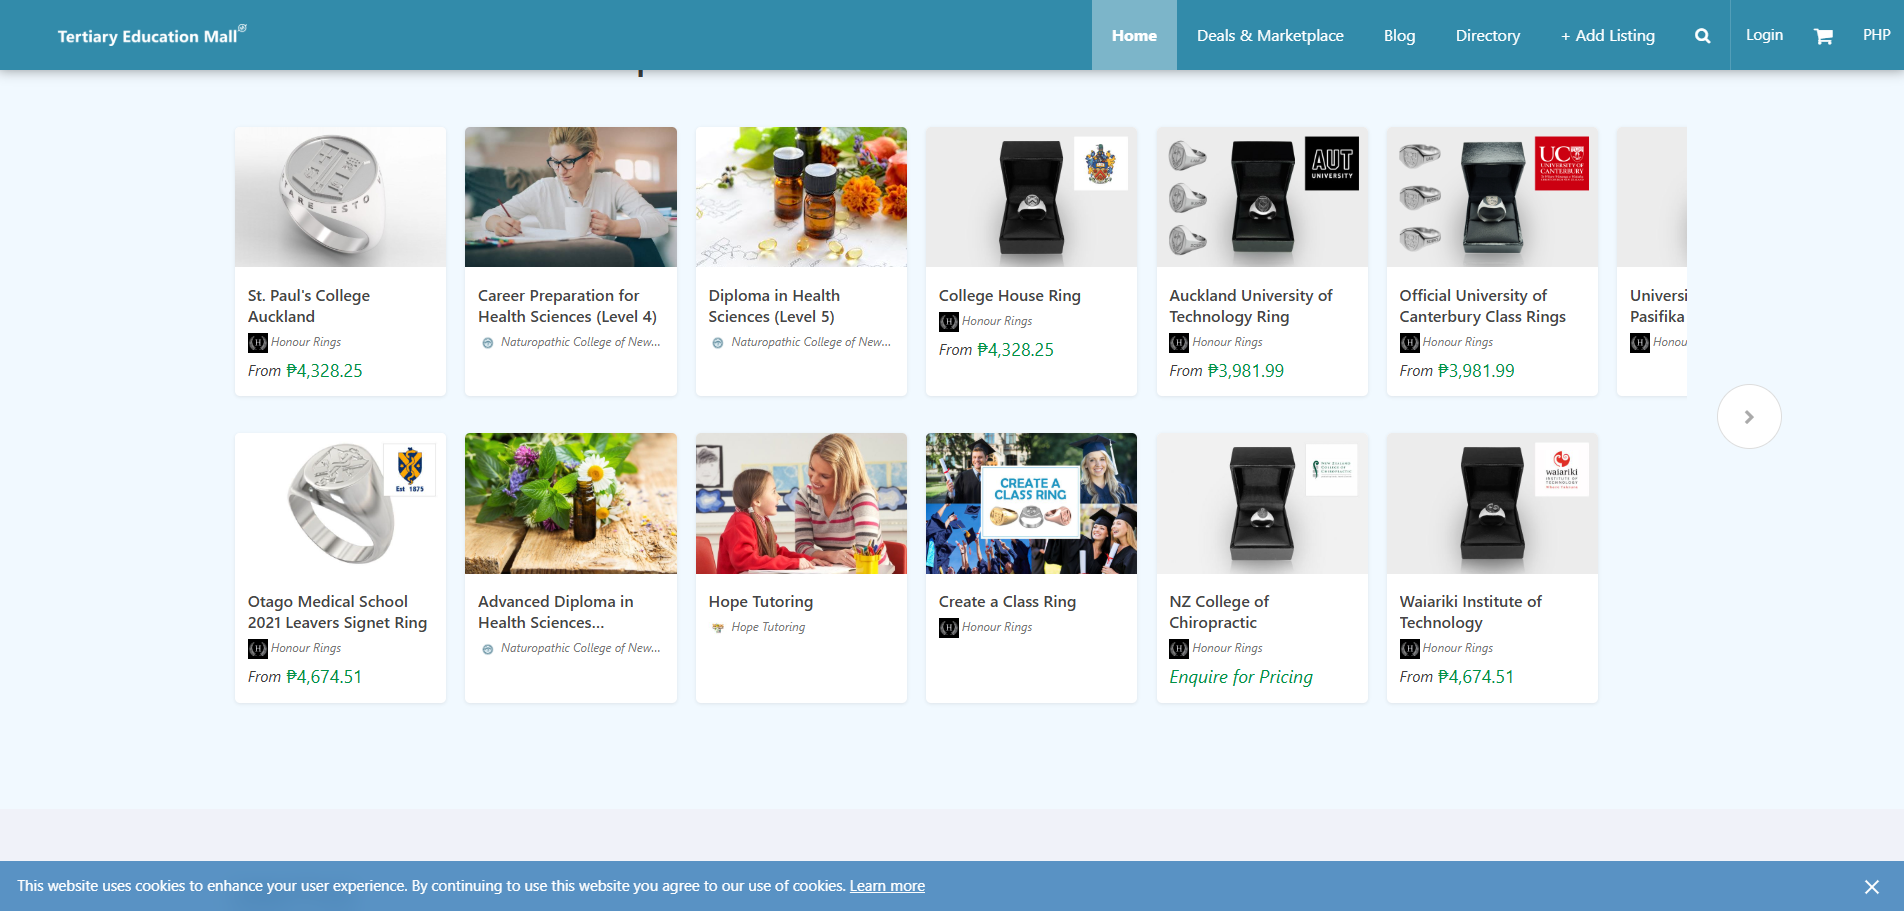The height and width of the screenshot is (911, 1904).
Task: Click From ₱4,328.25 price under College House
Action: click(996, 350)
